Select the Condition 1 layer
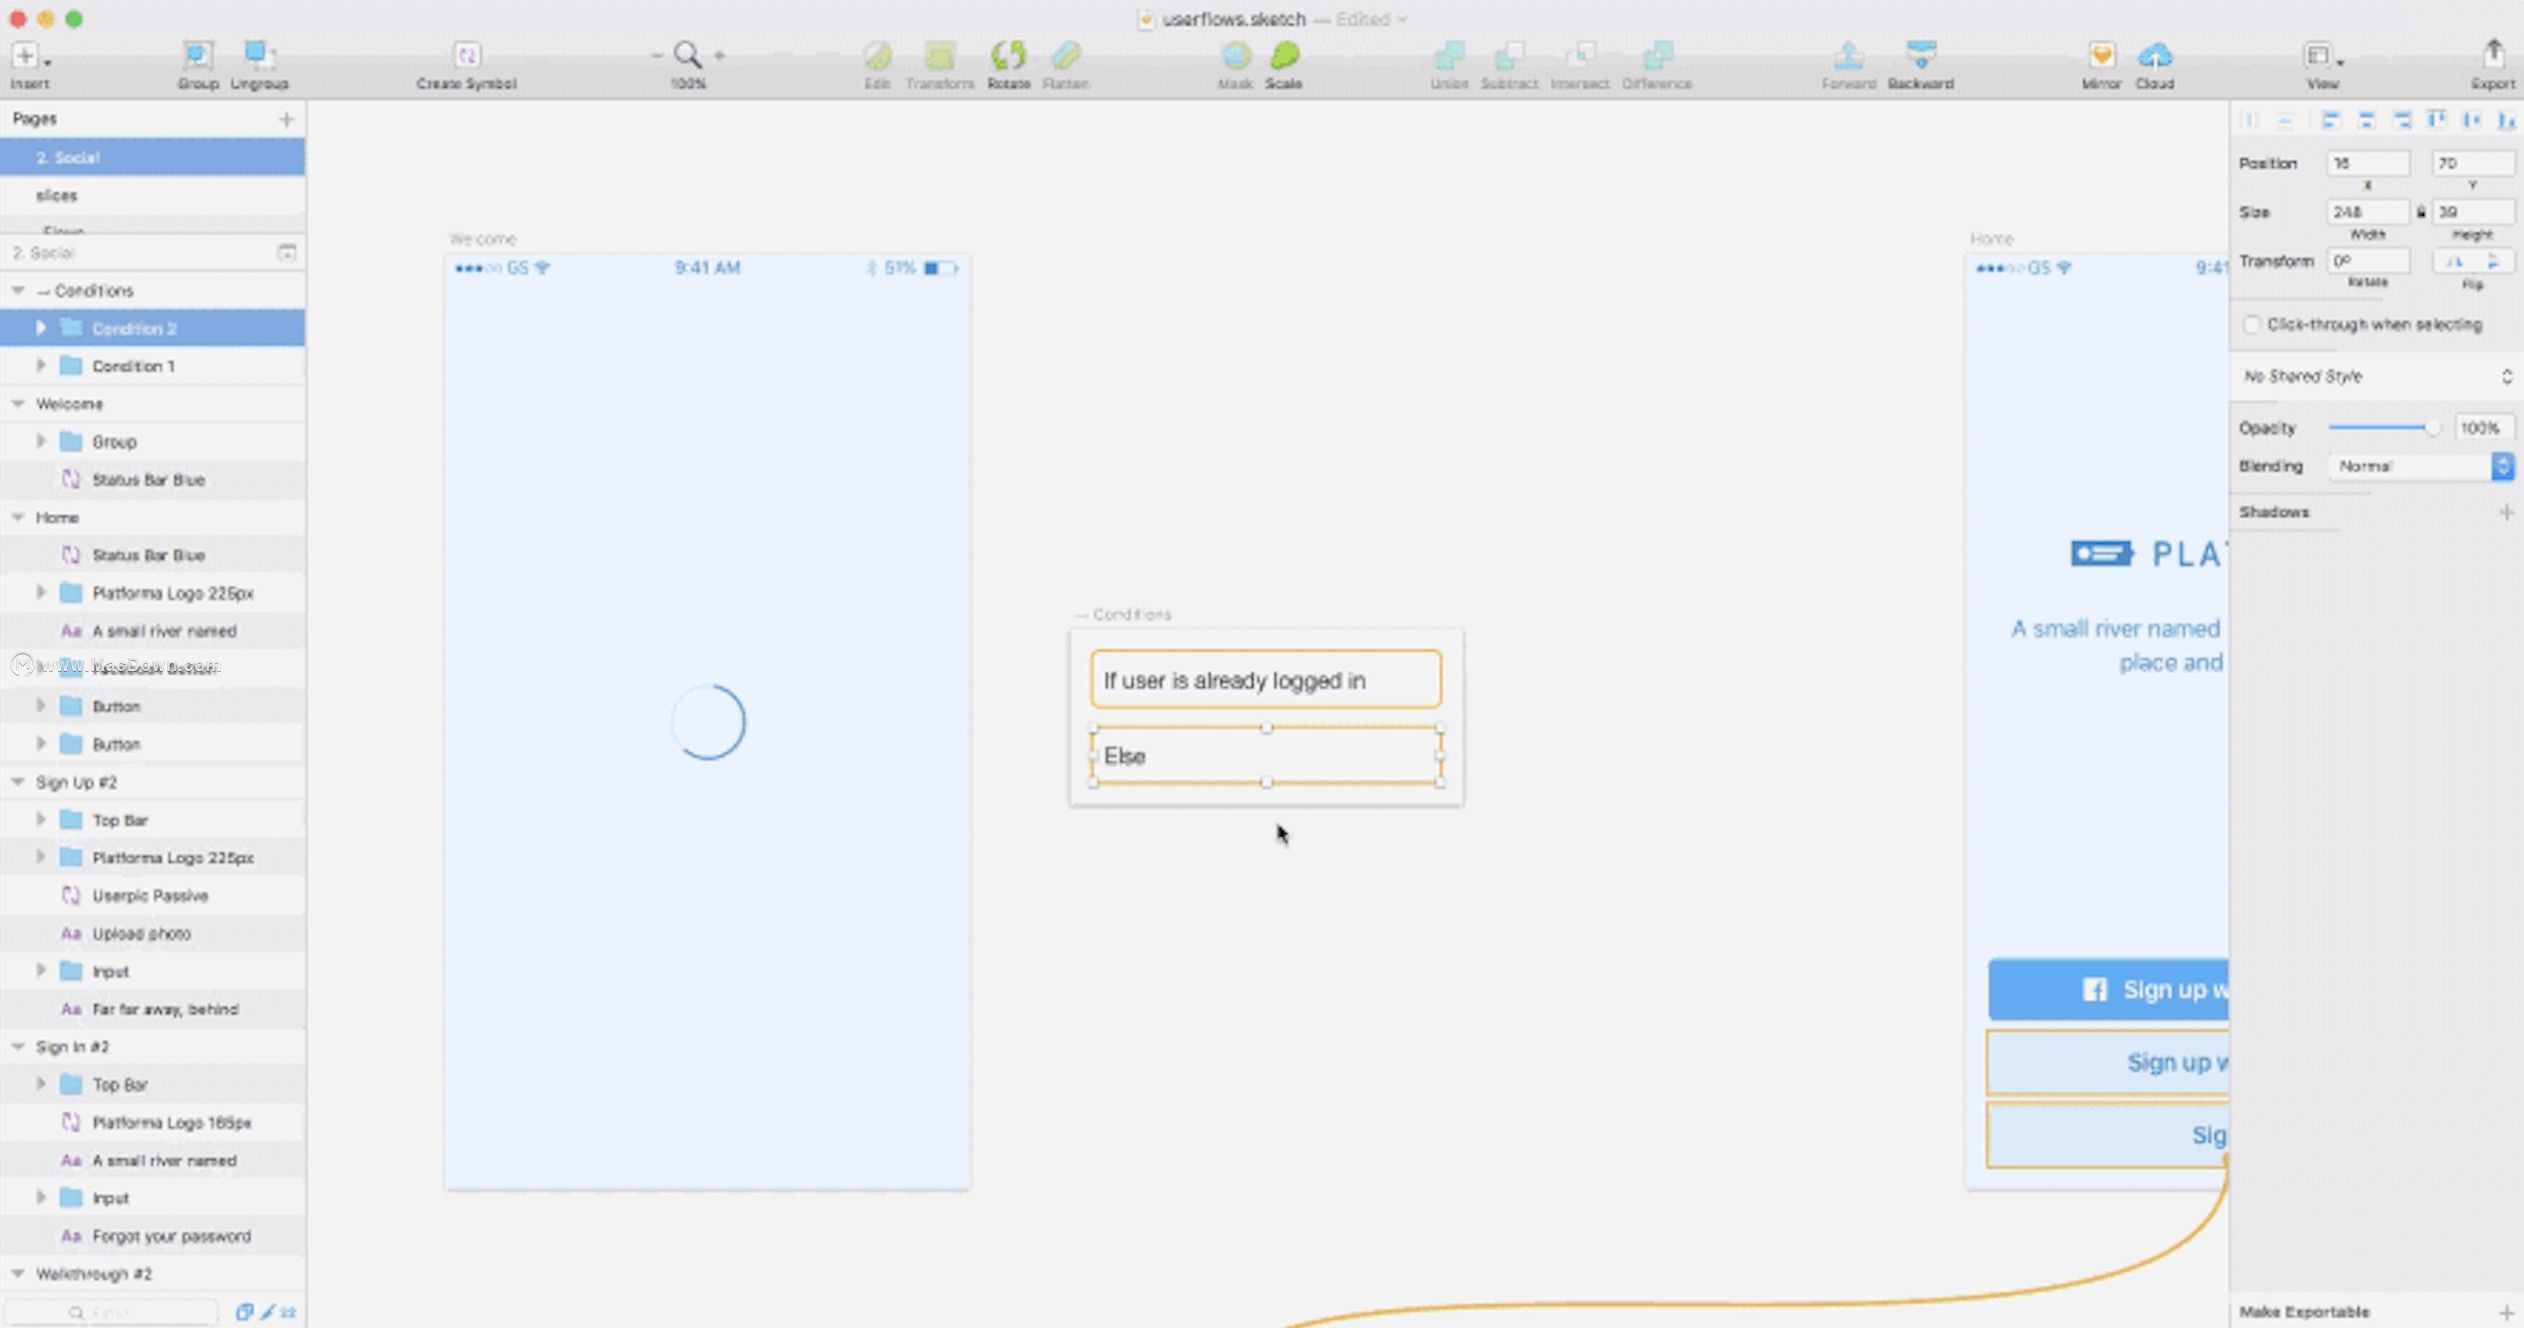The height and width of the screenshot is (1328, 2524). [133, 366]
